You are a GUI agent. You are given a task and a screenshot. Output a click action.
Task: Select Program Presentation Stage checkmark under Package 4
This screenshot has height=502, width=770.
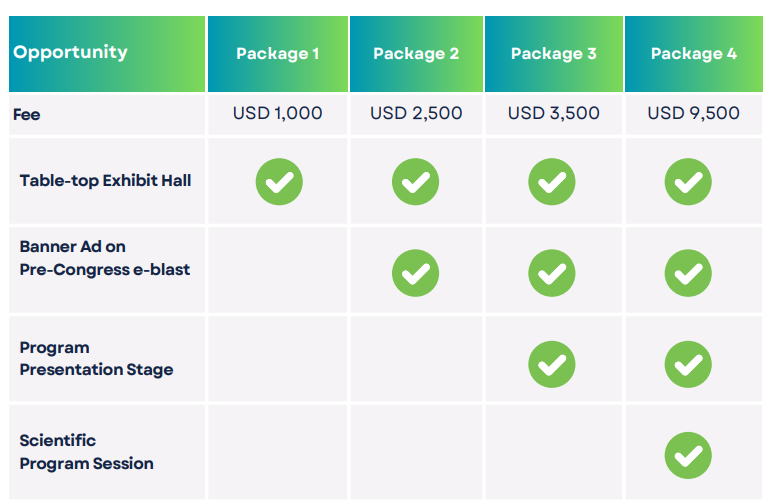click(688, 364)
